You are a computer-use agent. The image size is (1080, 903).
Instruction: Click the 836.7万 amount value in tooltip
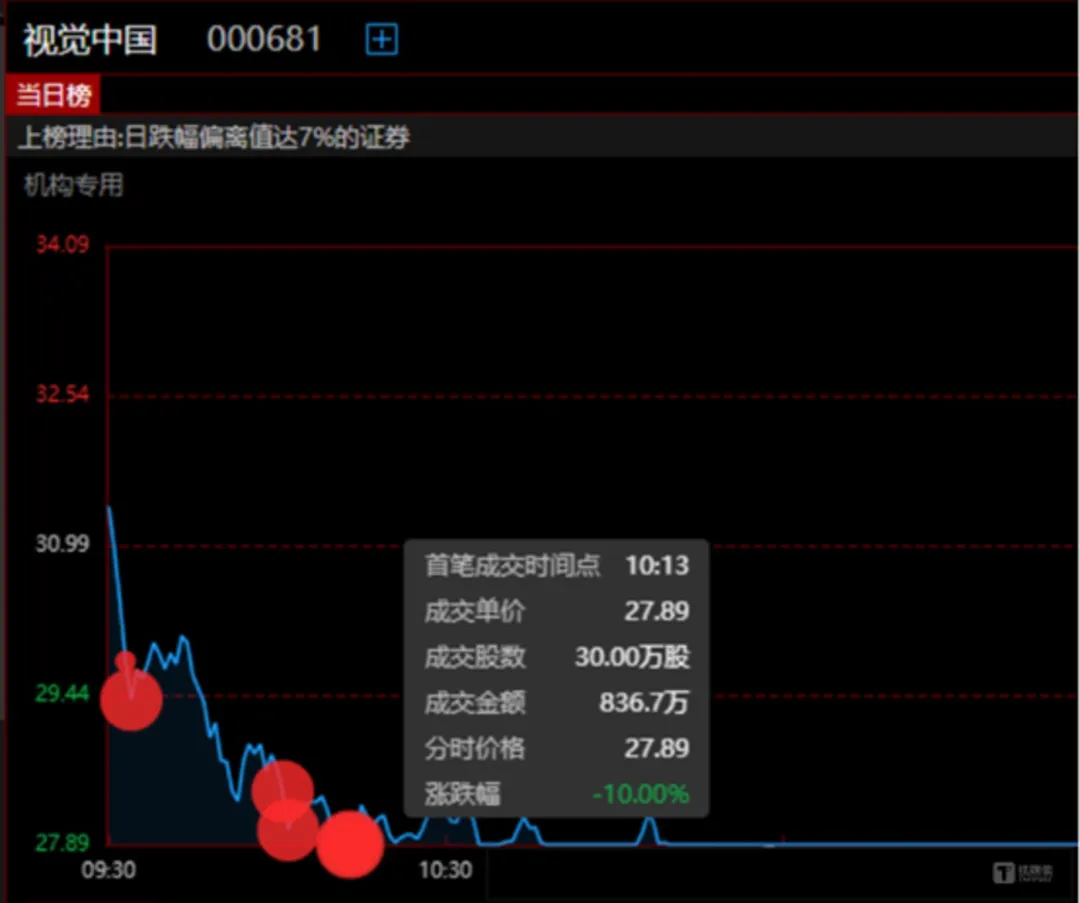[x=644, y=703]
